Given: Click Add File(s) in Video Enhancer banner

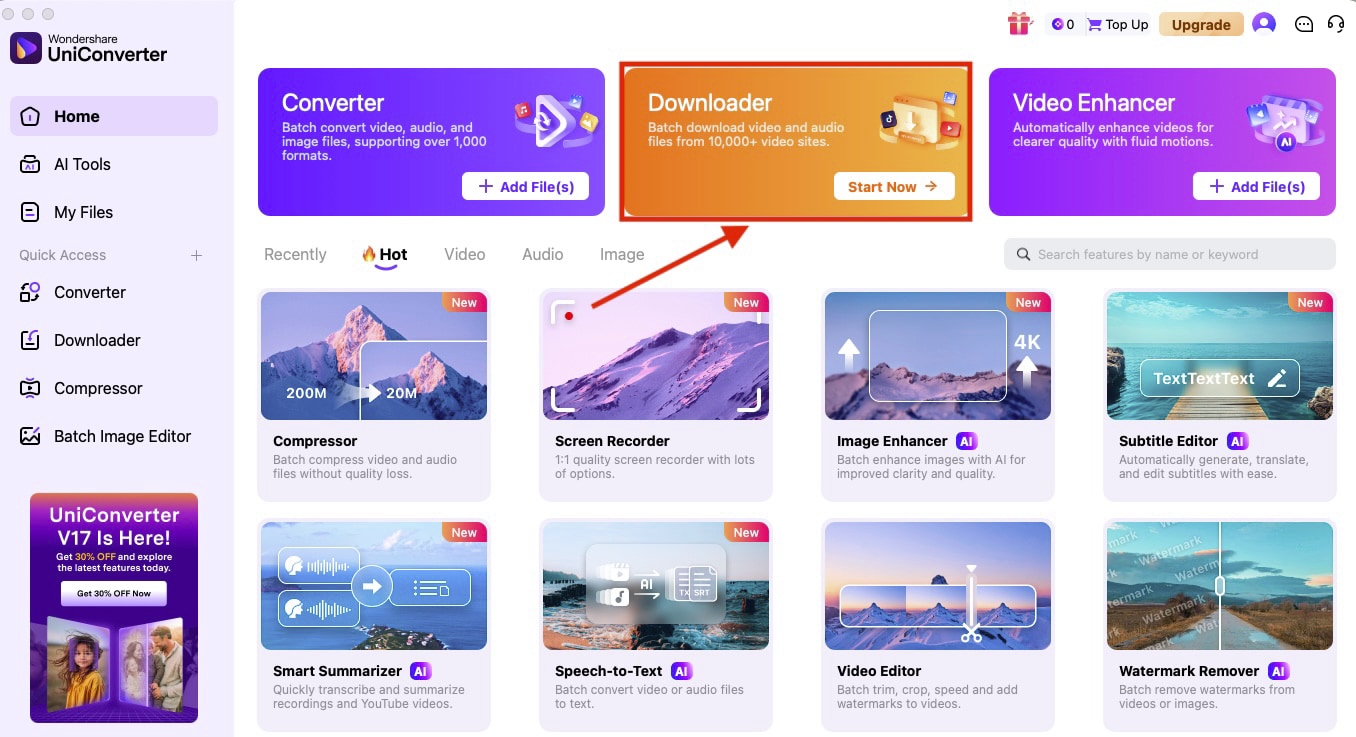Looking at the screenshot, I should (1256, 187).
